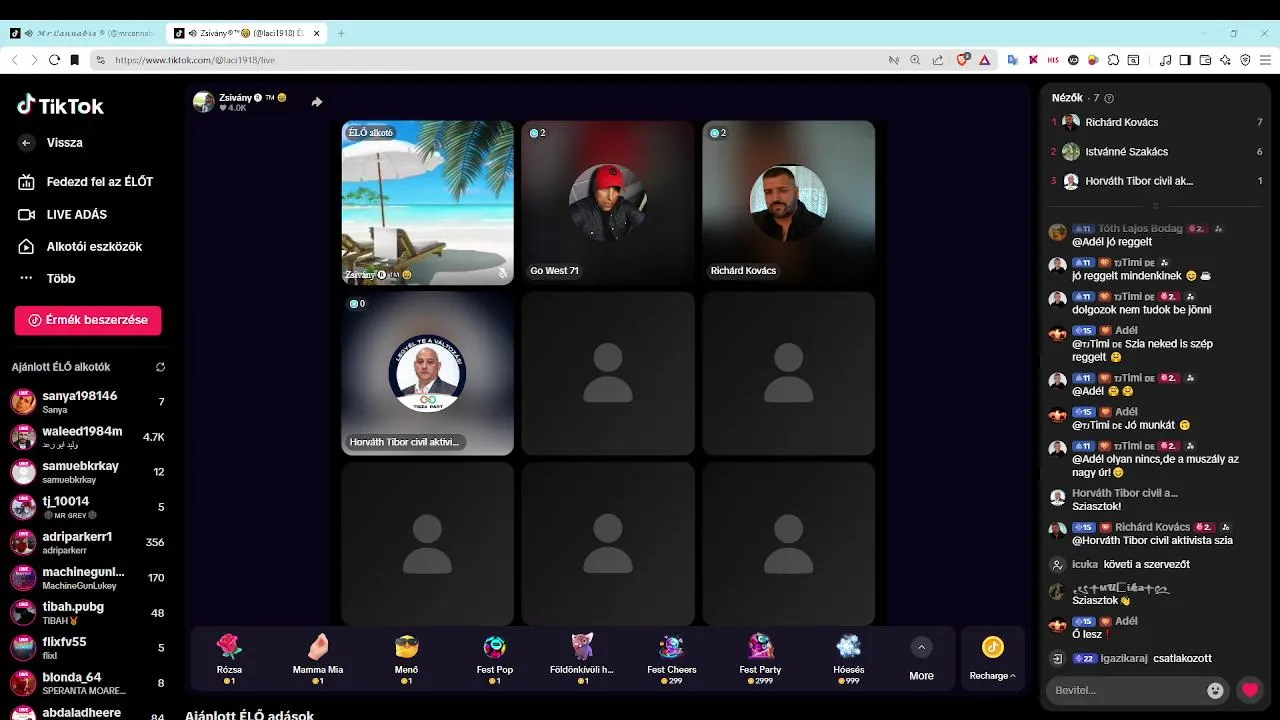This screenshot has width=1280, height=720.
Task: Select viewer Richárd Kovács in ranking
Action: pyautogui.click(x=1156, y=122)
